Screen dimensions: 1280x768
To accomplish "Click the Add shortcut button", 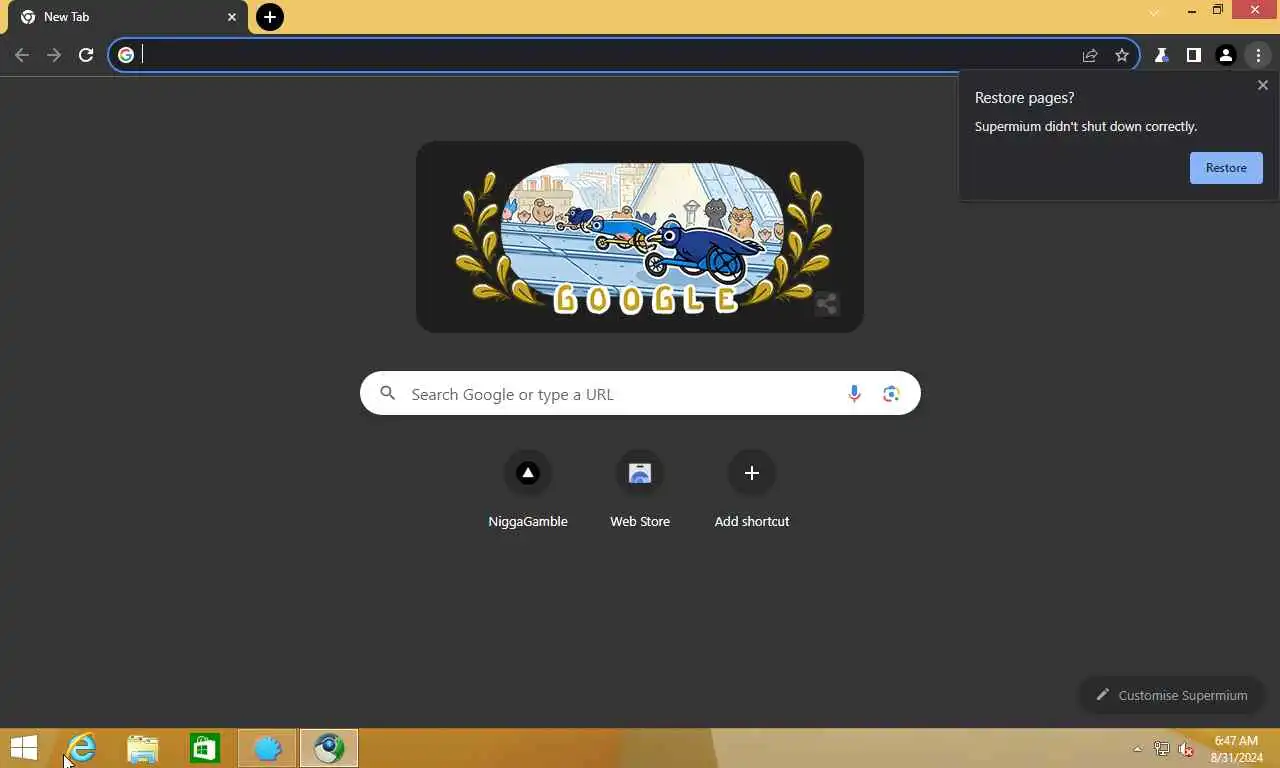I will tap(752, 490).
